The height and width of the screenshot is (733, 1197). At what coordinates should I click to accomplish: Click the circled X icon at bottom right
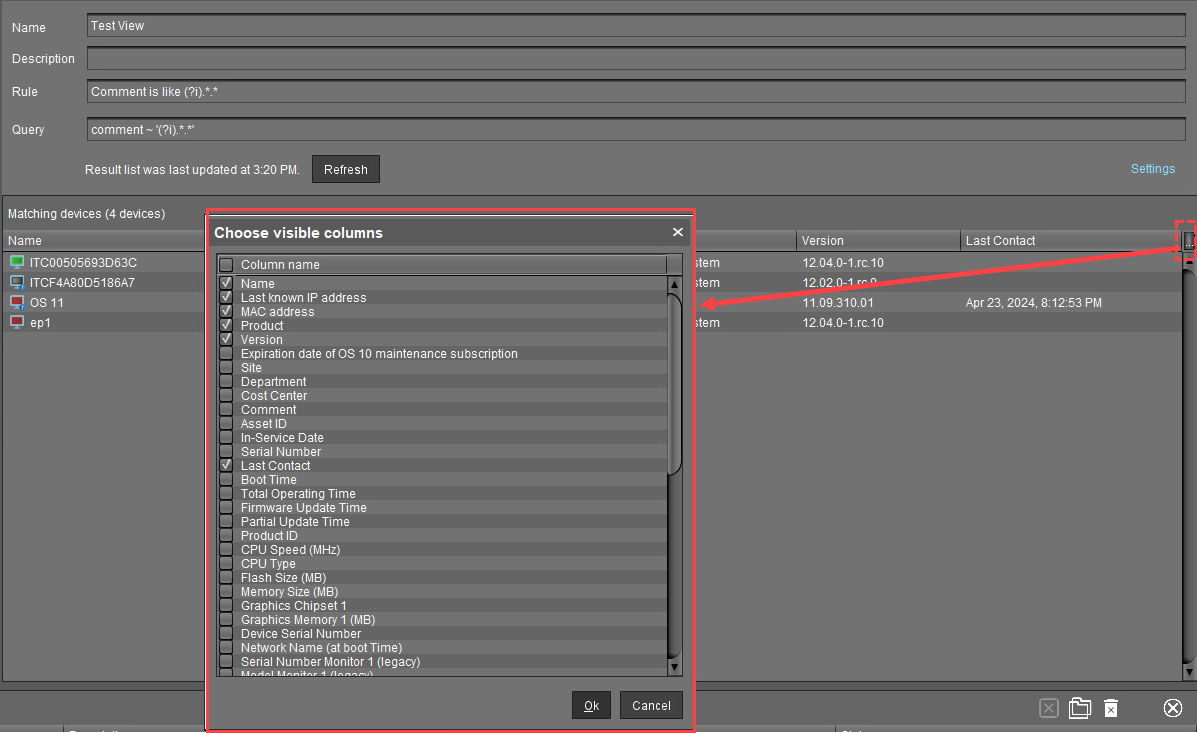click(x=1172, y=708)
